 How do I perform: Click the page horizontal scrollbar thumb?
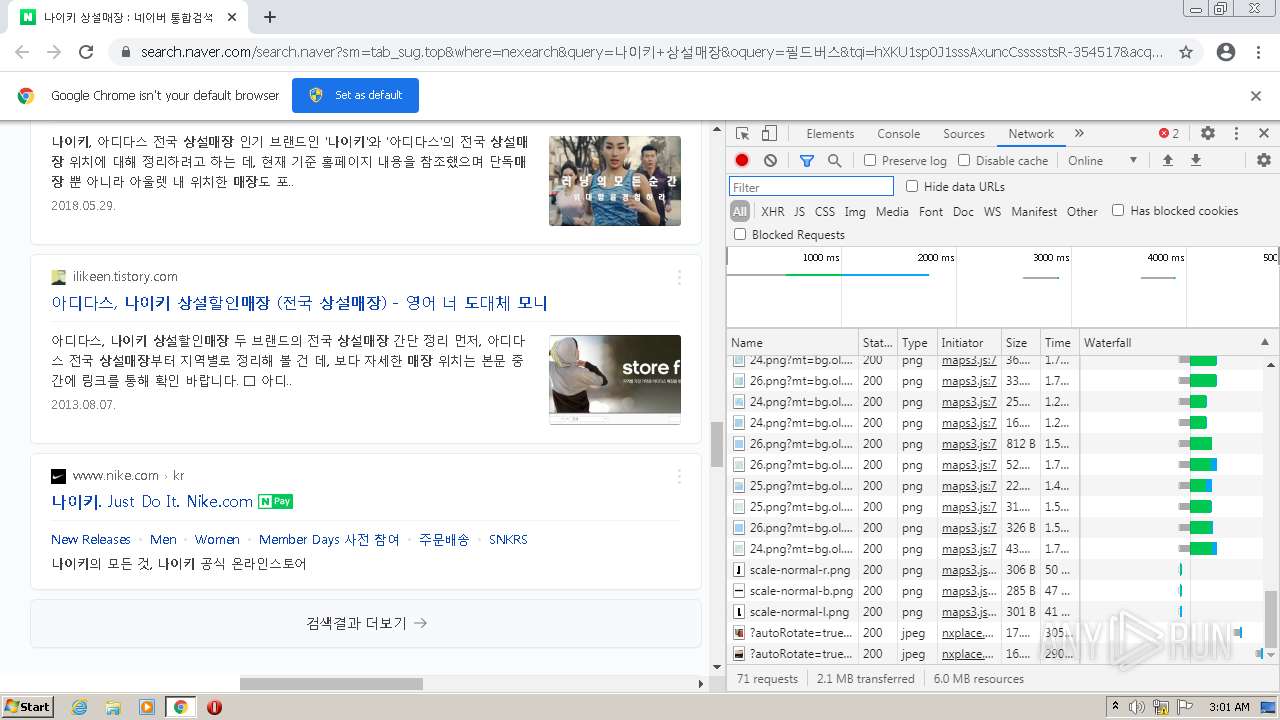click(x=331, y=684)
